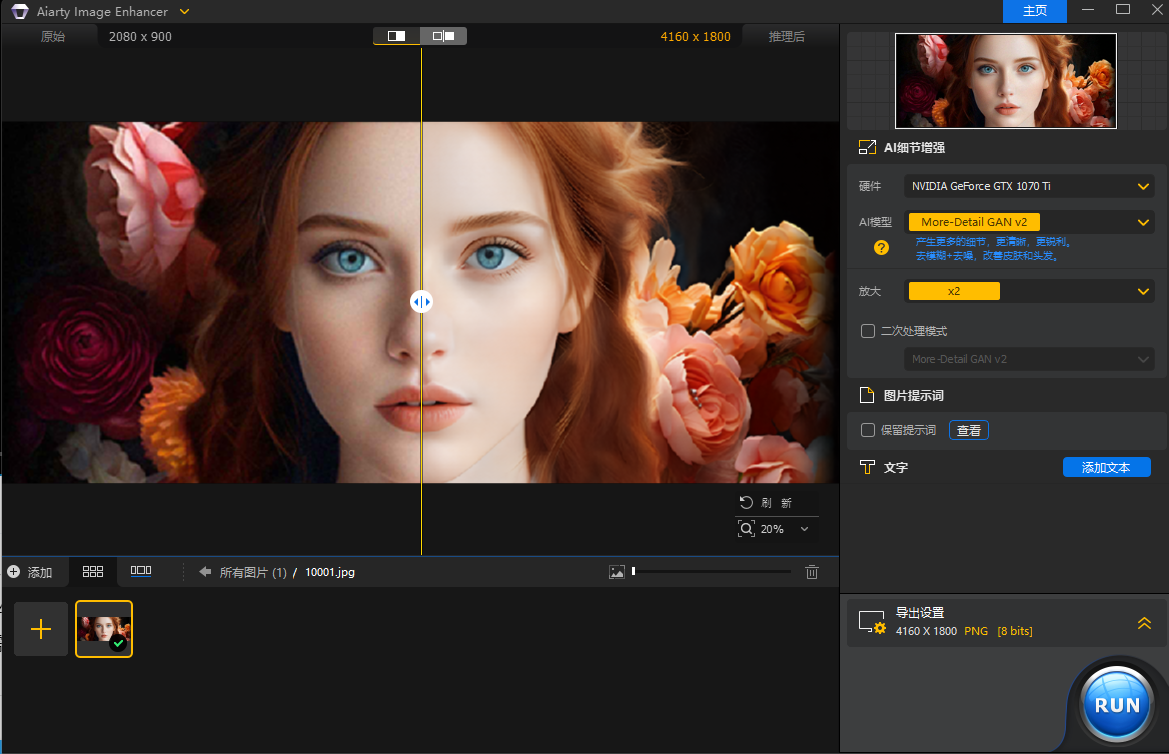Click the RUN button
Screen dimensions: 1169x754
[1116, 704]
